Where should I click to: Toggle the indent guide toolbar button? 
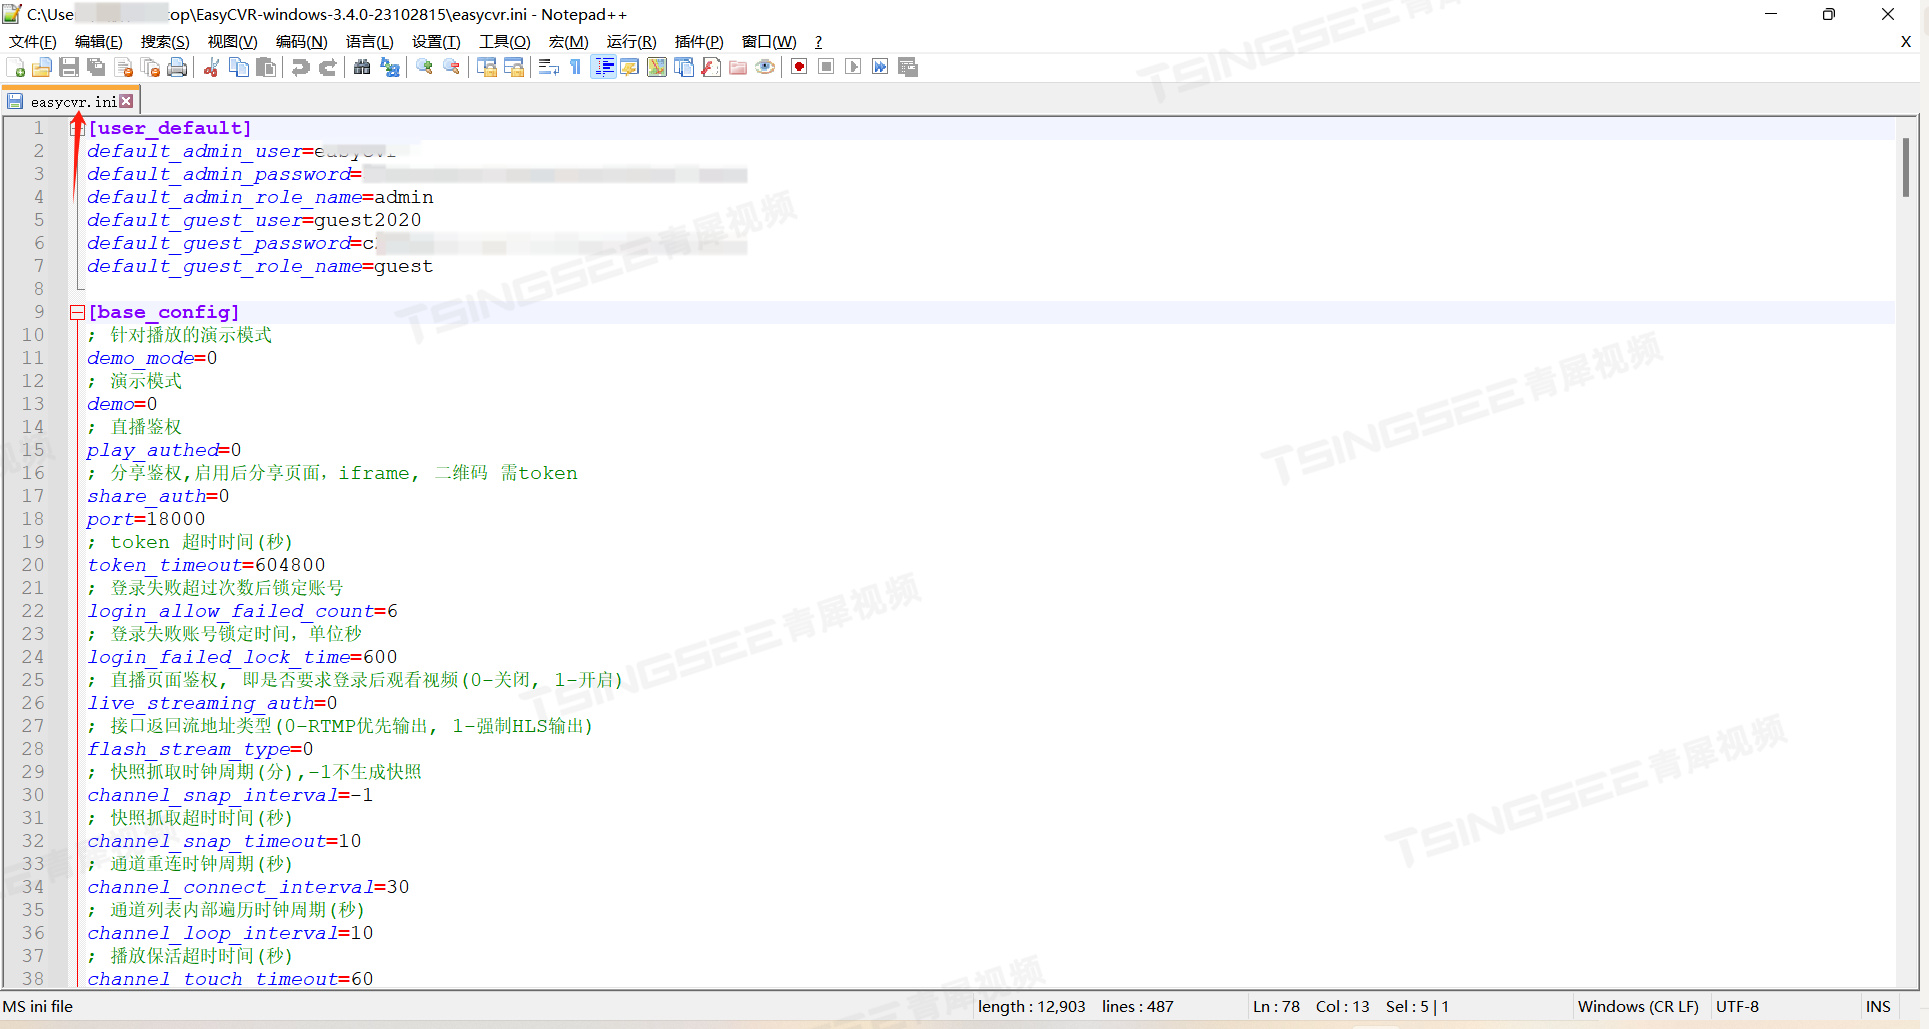coord(604,67)
